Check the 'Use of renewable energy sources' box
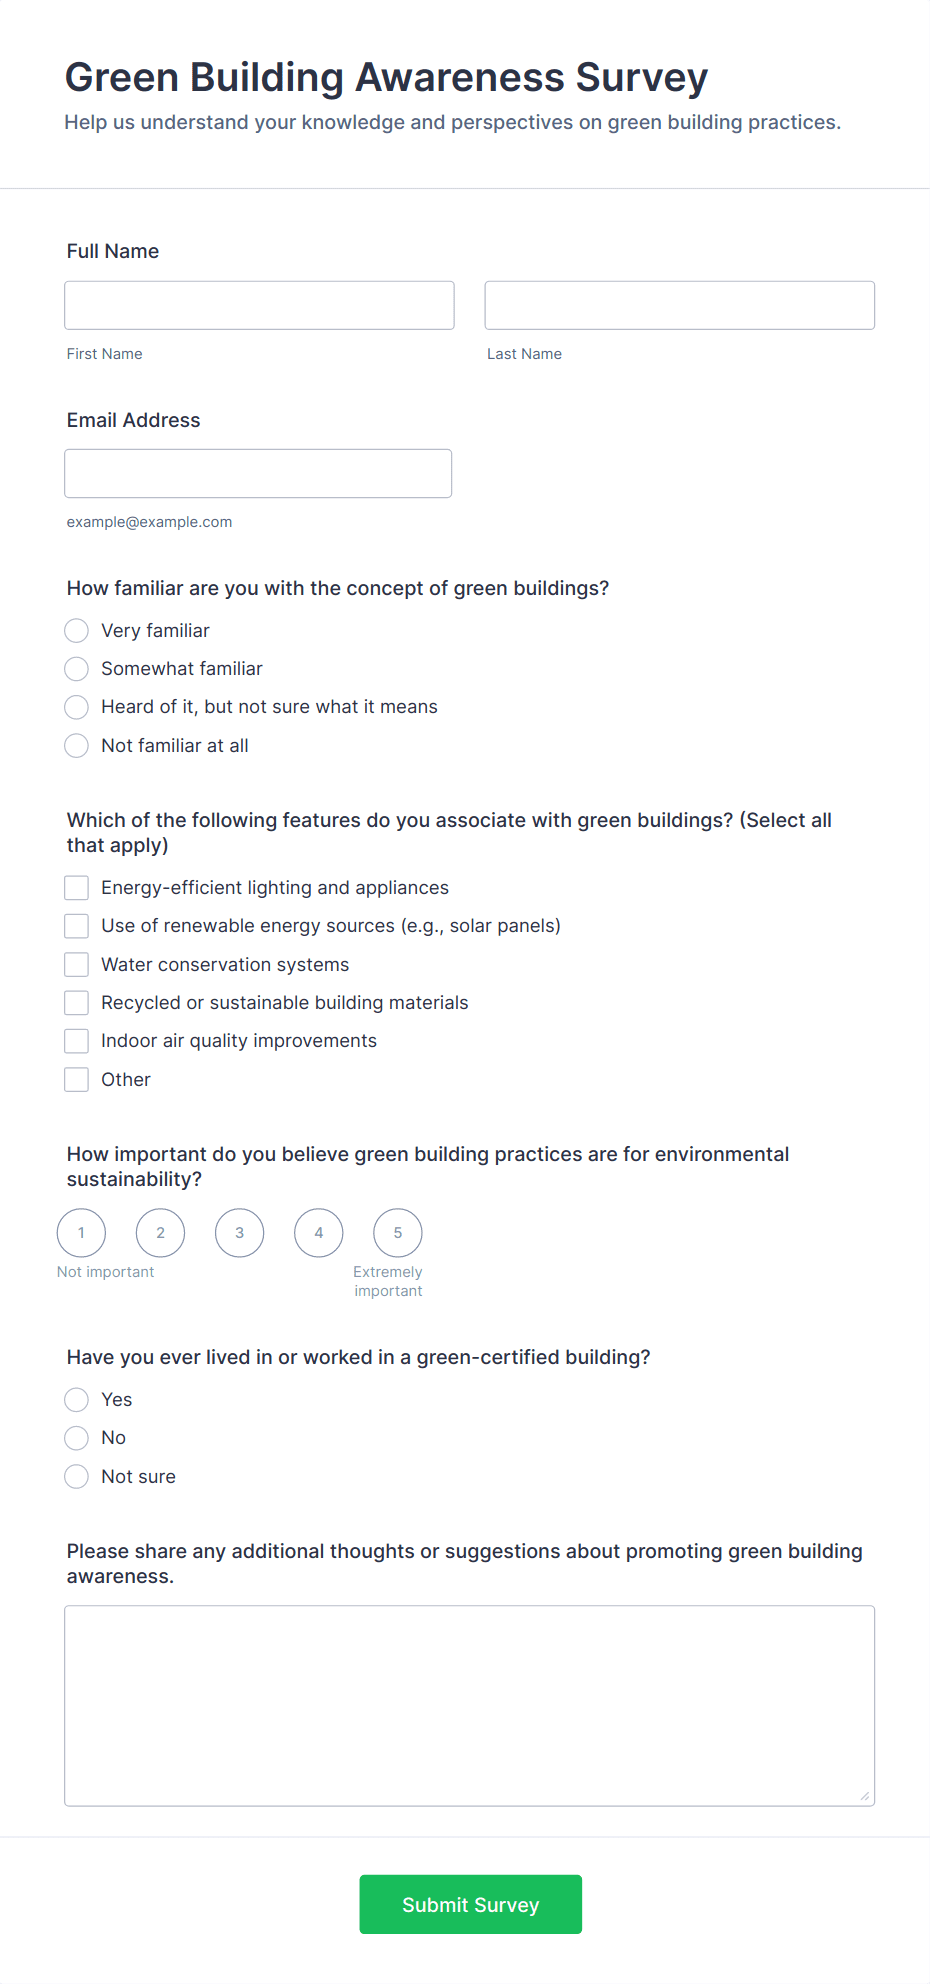 click(76, 925)
